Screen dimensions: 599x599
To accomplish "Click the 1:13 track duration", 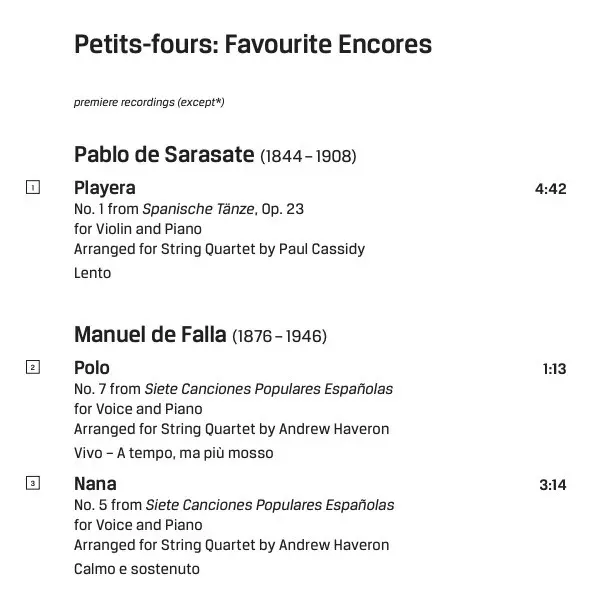I will point(554,369).
